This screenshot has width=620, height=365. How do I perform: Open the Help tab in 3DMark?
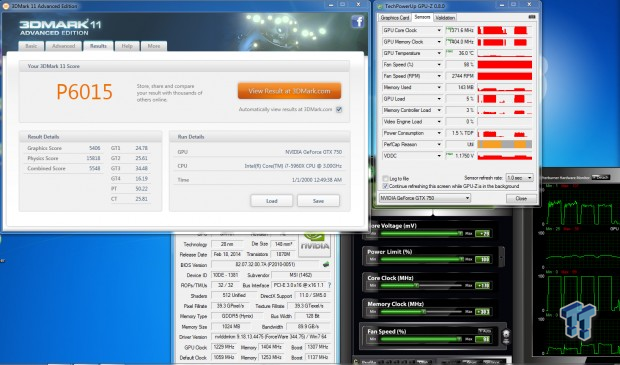tap(127, 46)
